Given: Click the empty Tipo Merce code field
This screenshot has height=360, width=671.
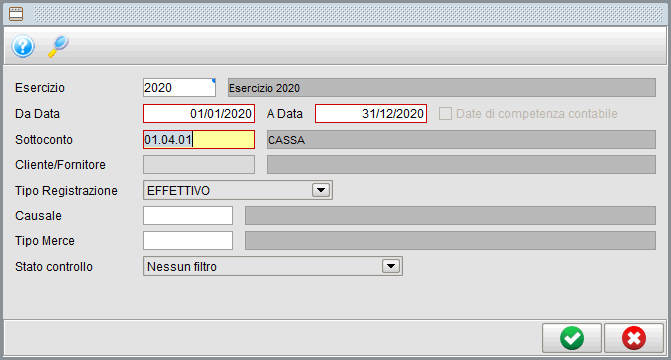Looking at the screenshot, I should point(188,241).
